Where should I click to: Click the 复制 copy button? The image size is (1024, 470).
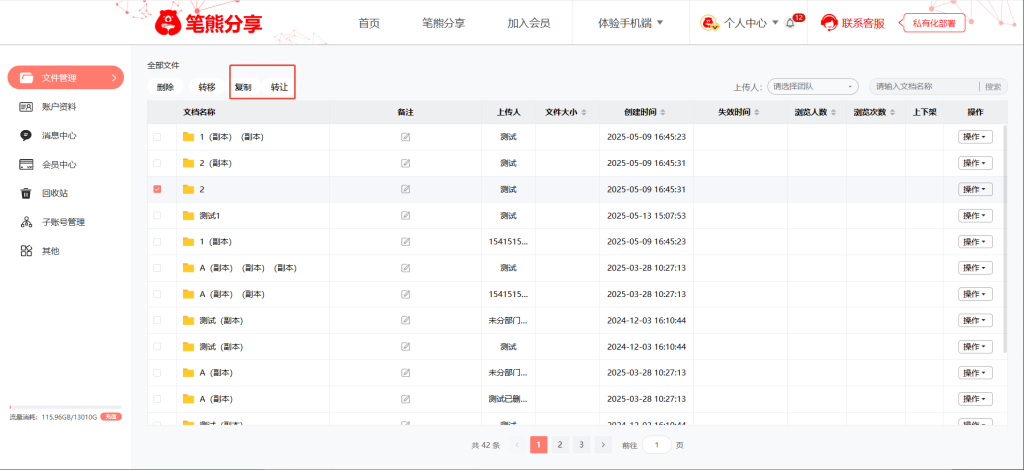(243, 88)
